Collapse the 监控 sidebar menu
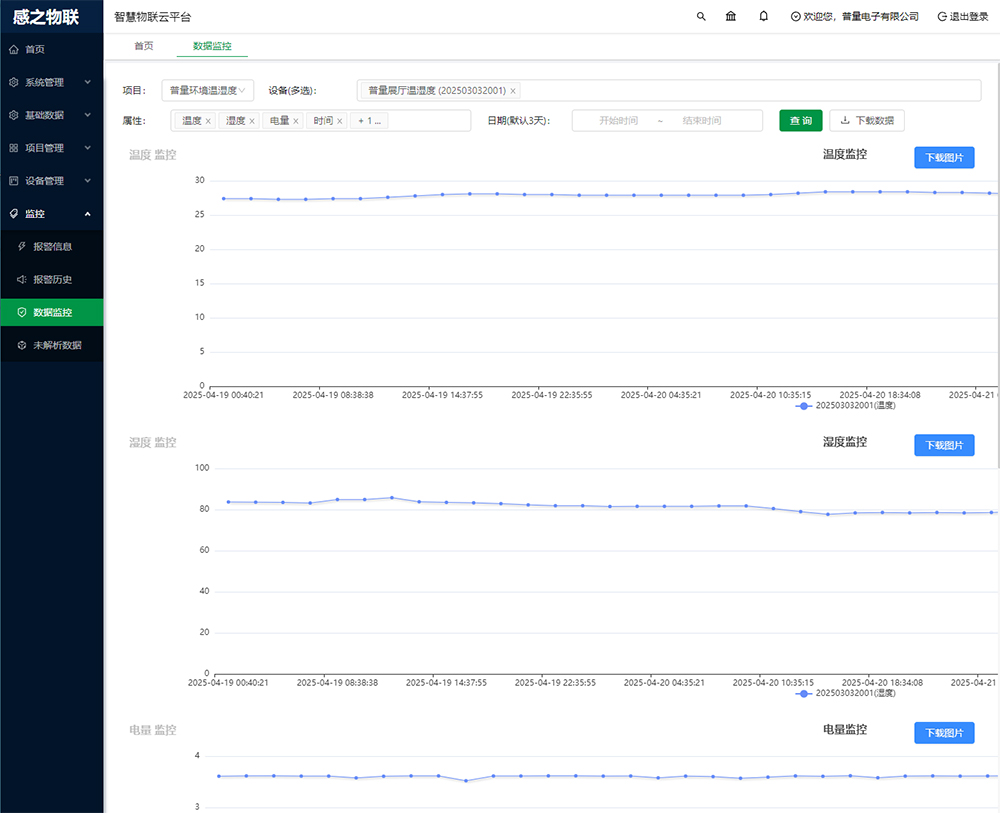Viewport: 1000px width, 813px height. click(51, 213)
